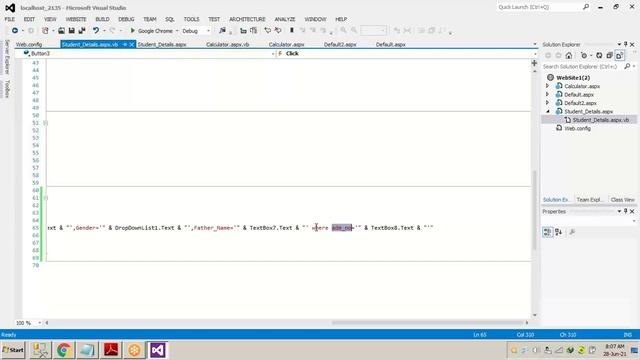640x360 pixels.
Task: Click the split-editor handle above the vertical scrollbar
Action: pyautogui.click(x=534, y=63)
